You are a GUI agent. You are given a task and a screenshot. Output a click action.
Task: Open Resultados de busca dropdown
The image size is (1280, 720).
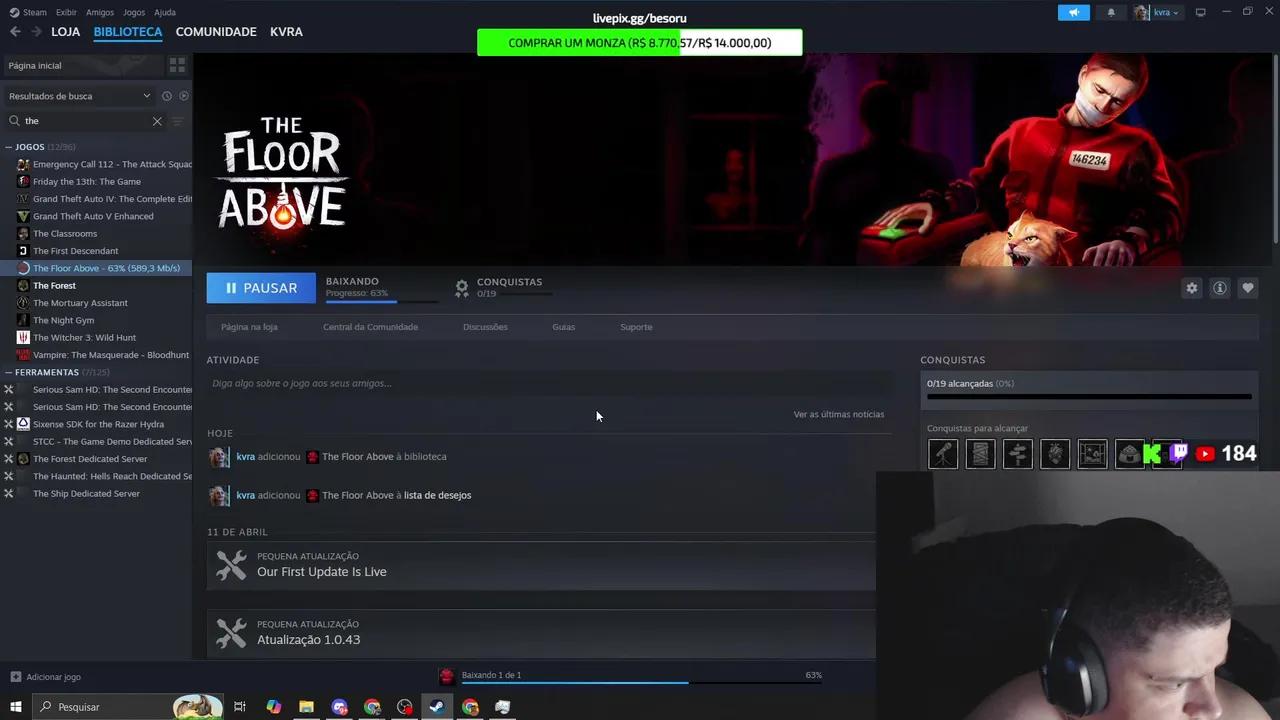tap(79, 96)
